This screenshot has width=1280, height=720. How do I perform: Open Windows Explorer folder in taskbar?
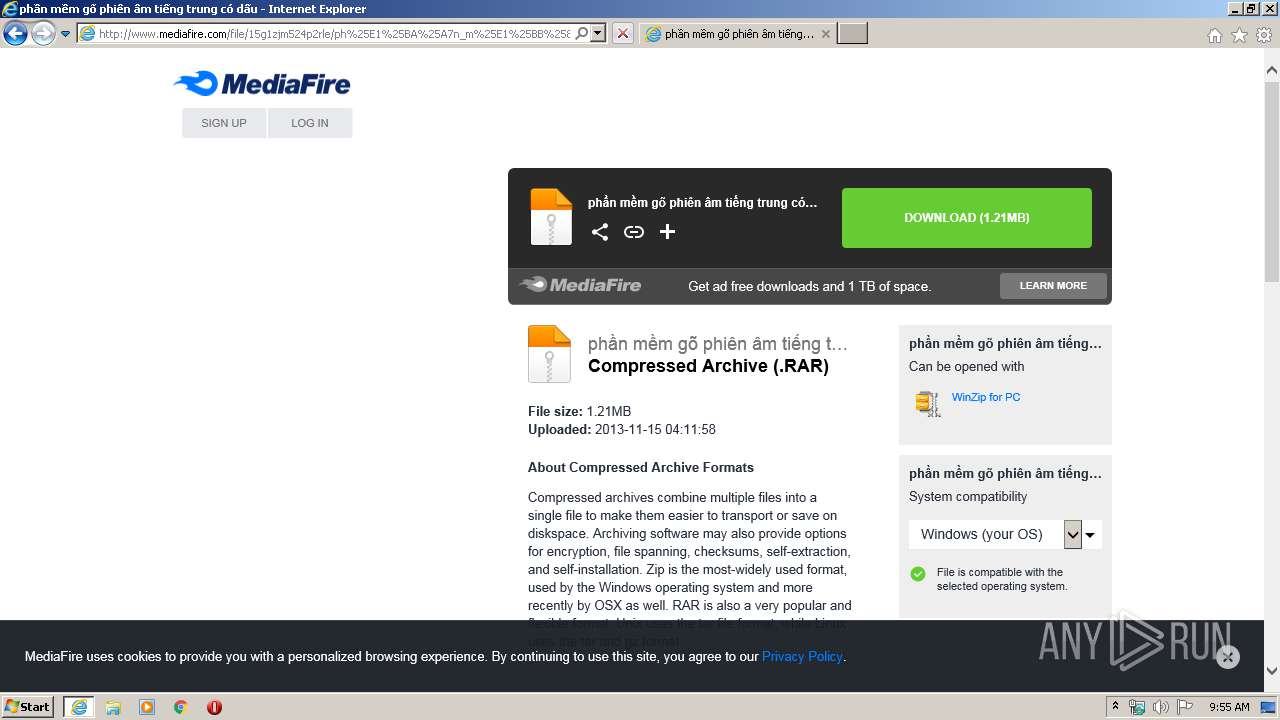(x=113, y=707)
